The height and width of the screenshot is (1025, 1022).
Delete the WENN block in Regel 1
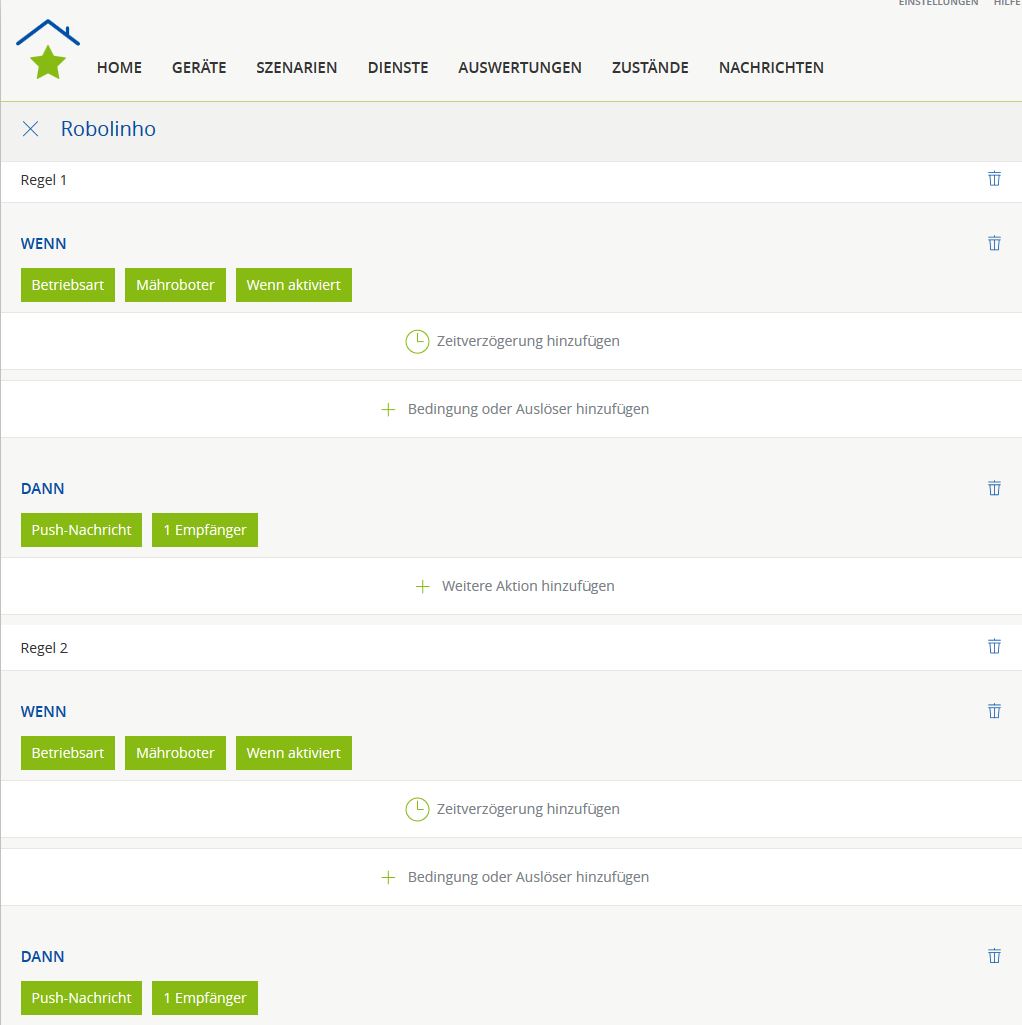[x=994, y=243]
